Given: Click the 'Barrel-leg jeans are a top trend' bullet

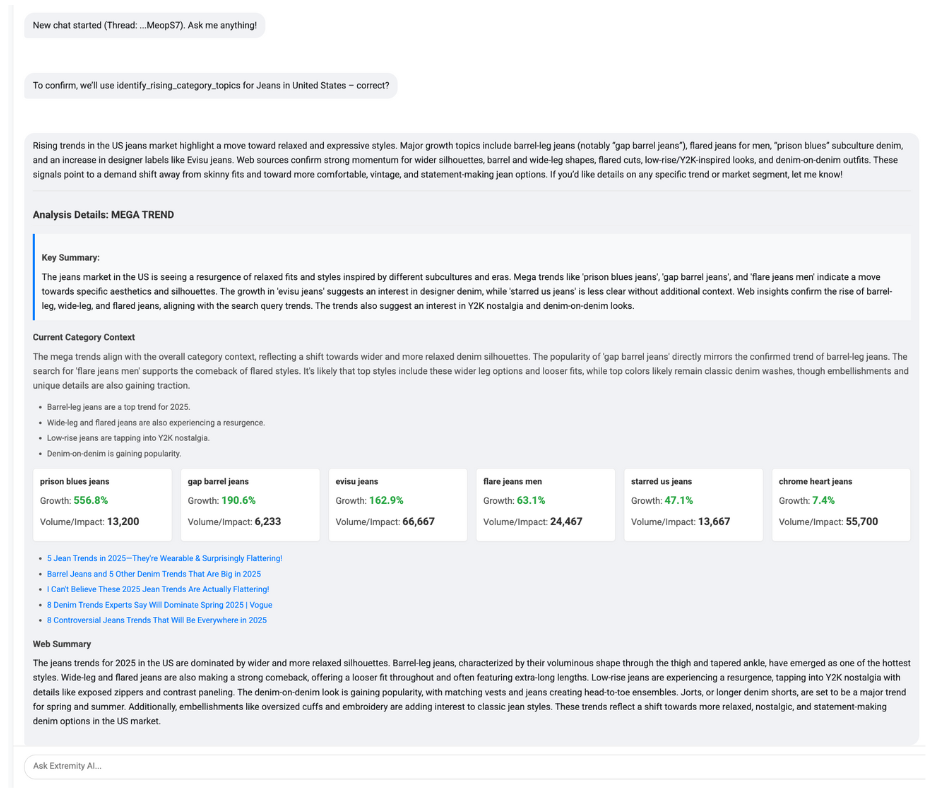Looking at the screenshot, I should 118,407.
